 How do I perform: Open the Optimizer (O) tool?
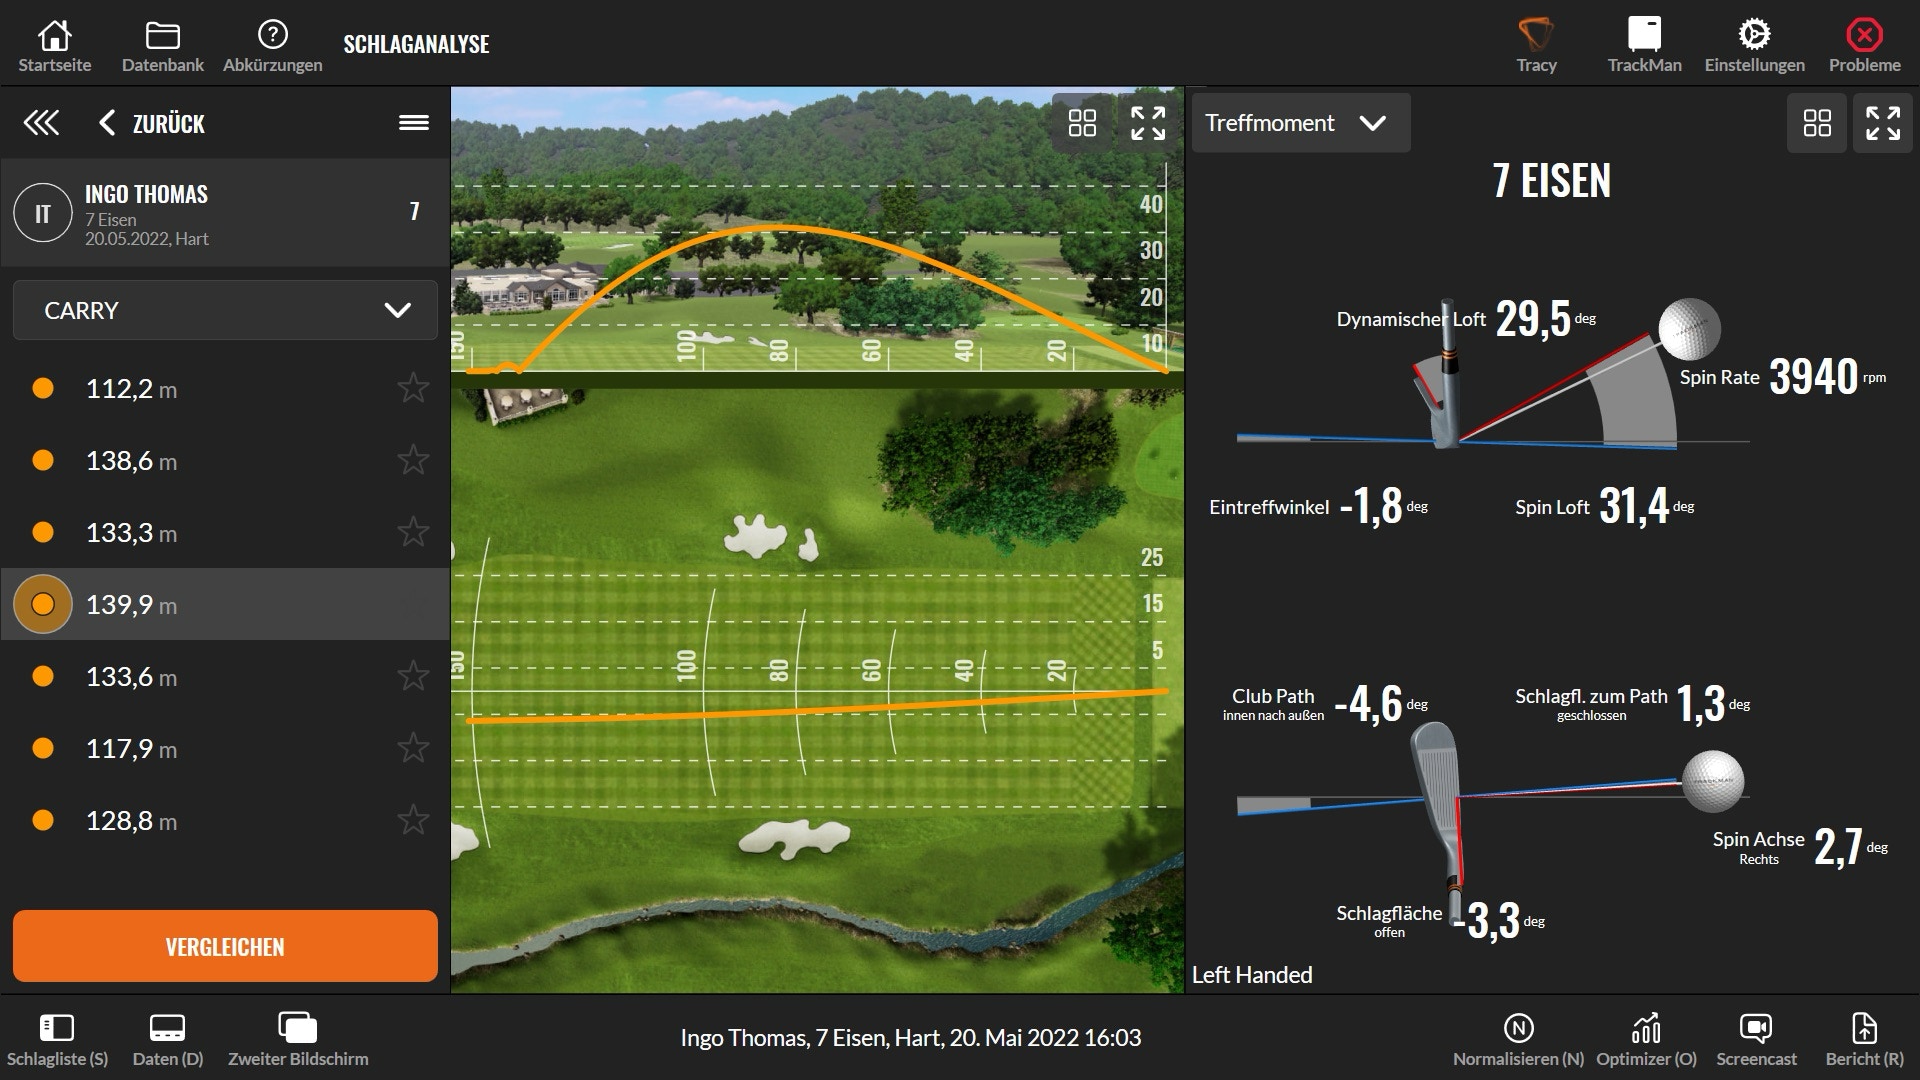[1646, 1040]
